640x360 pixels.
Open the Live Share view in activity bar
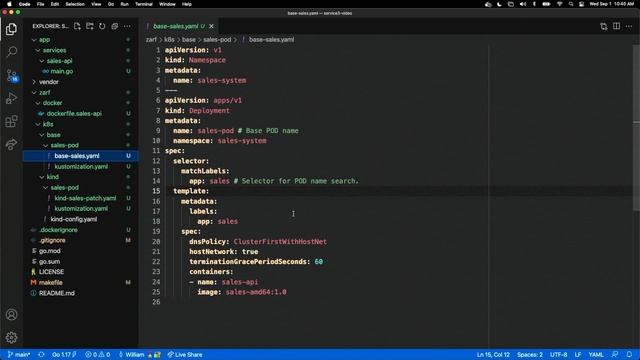(x=11, y=144)
